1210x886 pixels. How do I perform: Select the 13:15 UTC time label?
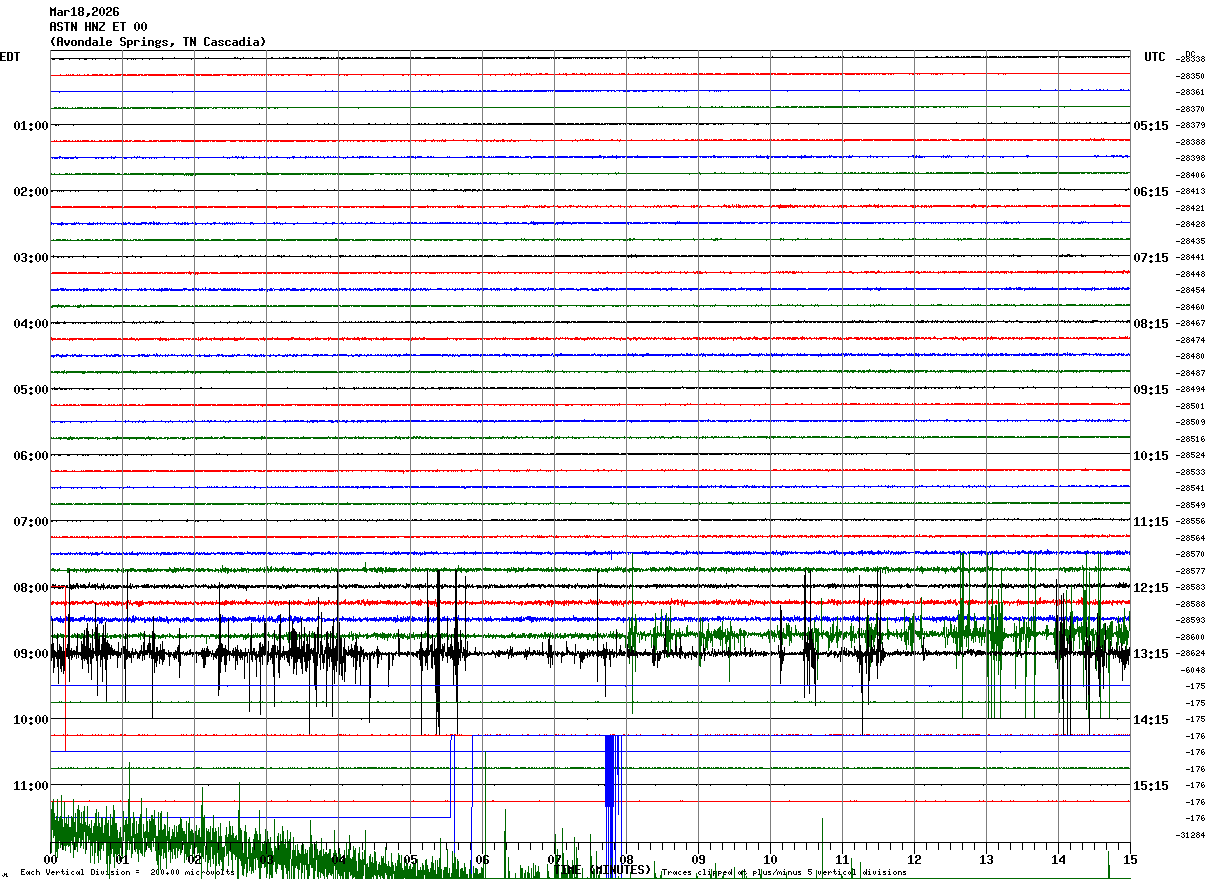[1151, 654]
